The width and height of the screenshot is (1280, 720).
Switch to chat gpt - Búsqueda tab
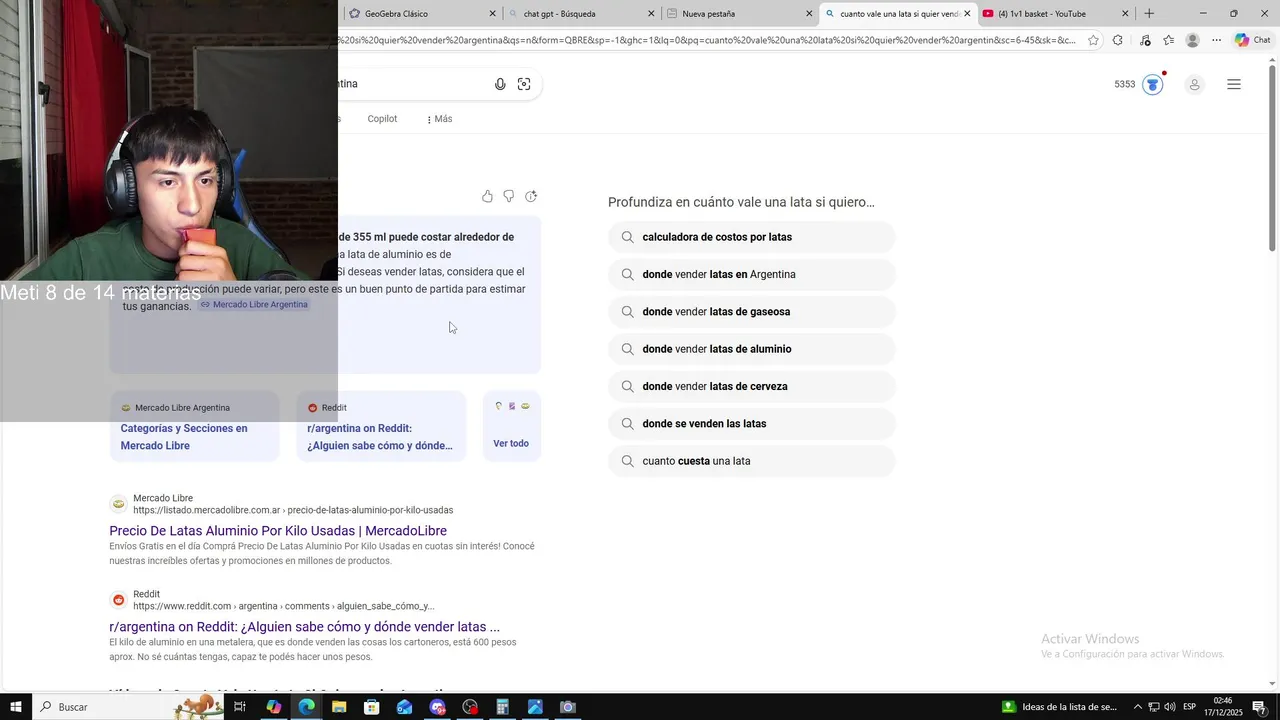(580, 13)
